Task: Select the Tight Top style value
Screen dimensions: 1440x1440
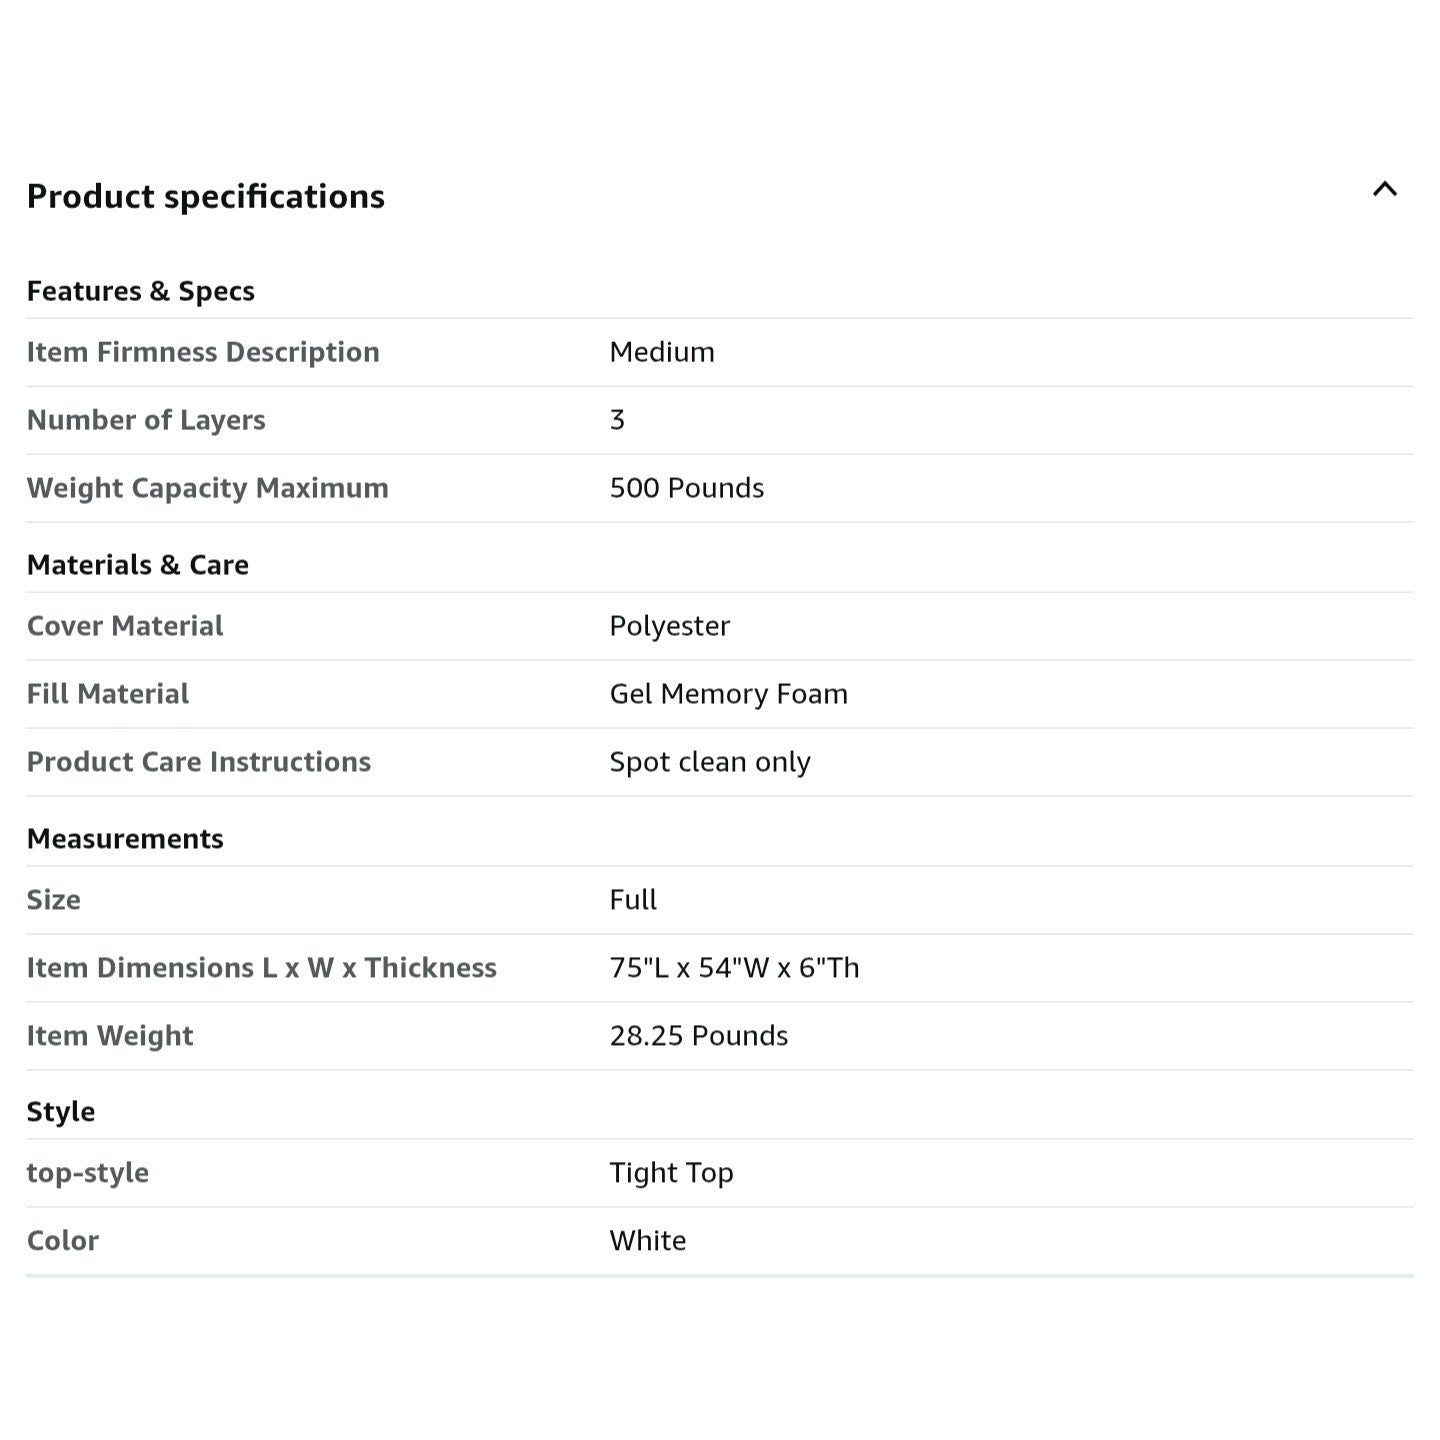Action: point(672,1173)
